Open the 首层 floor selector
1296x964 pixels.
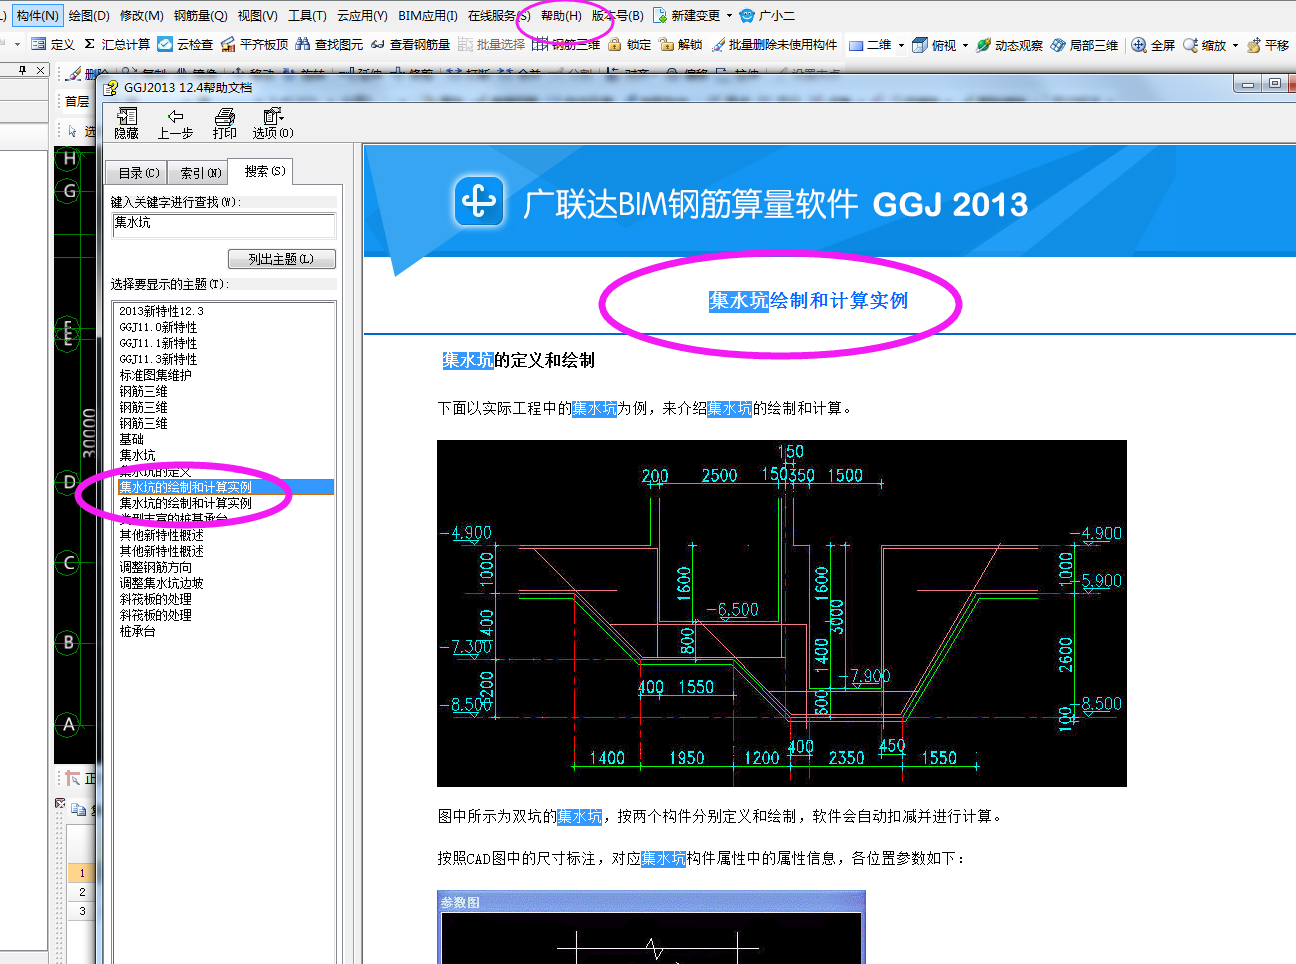click(x=78, y=101)
